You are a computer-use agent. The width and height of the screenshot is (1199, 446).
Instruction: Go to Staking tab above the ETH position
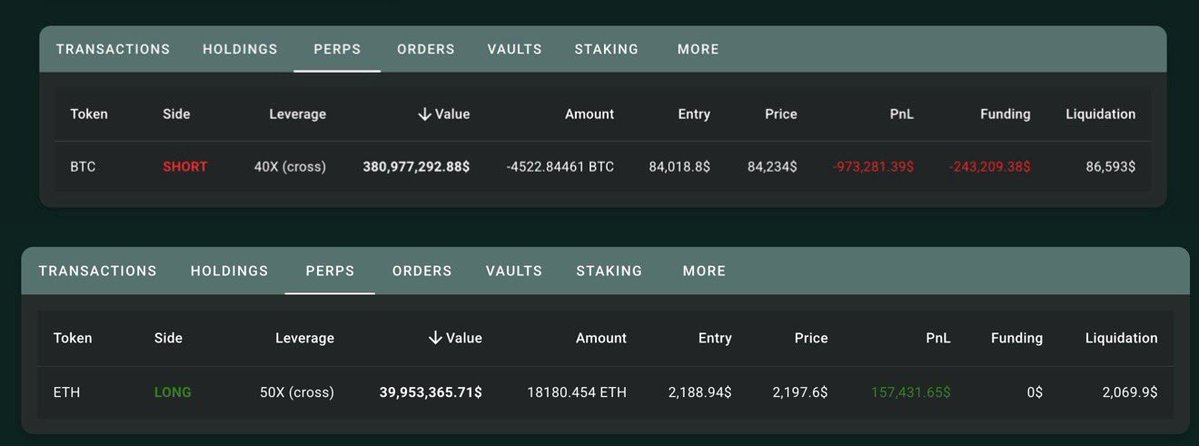tap(611, 271)
